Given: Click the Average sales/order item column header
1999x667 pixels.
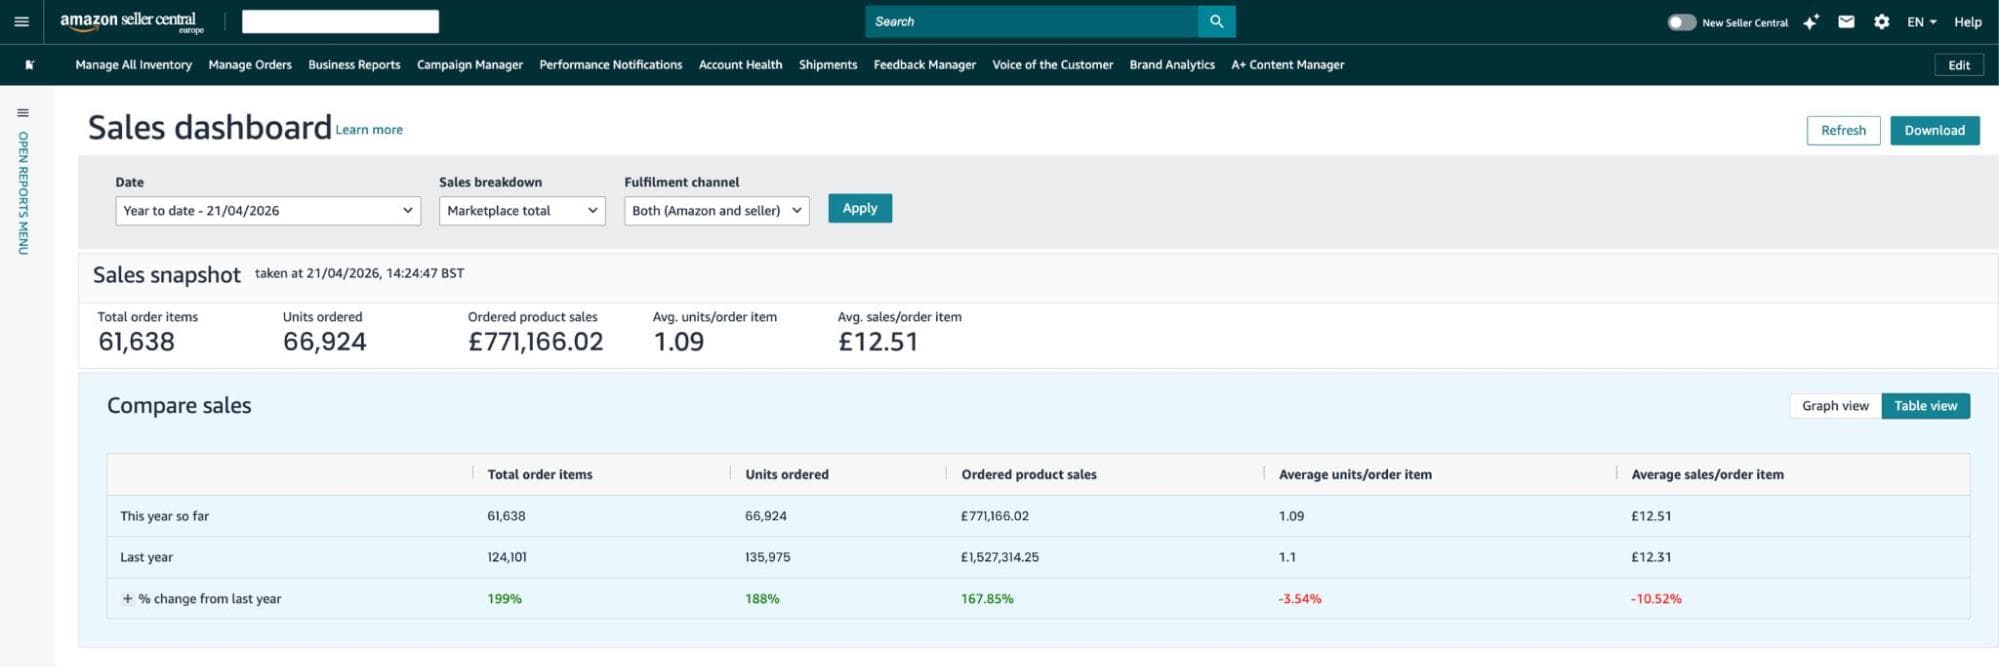Looking at the screenshot, I should pyautogui.click(x=1707, y=475).
